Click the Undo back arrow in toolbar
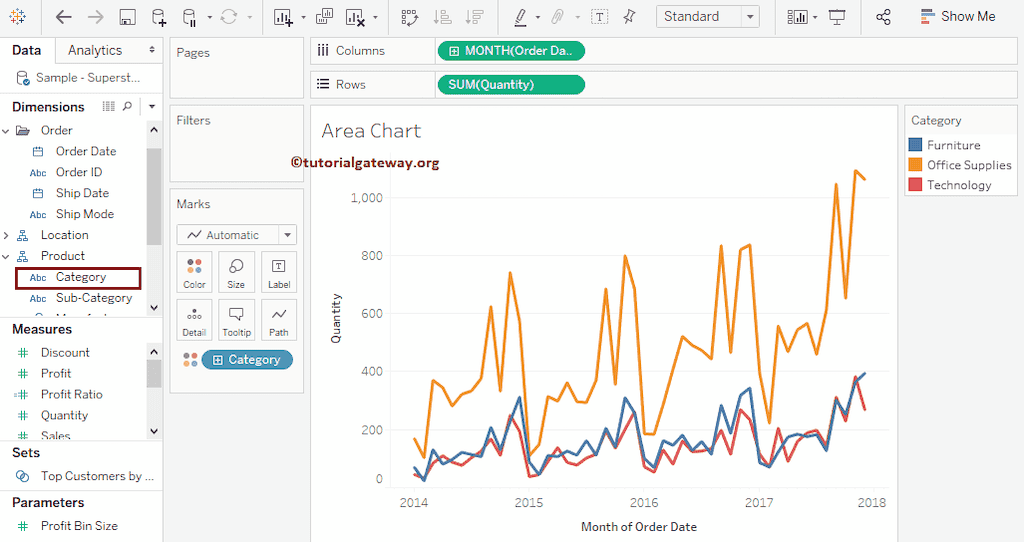The height and width of the screenshot is (542, 1024). (63, 17)
